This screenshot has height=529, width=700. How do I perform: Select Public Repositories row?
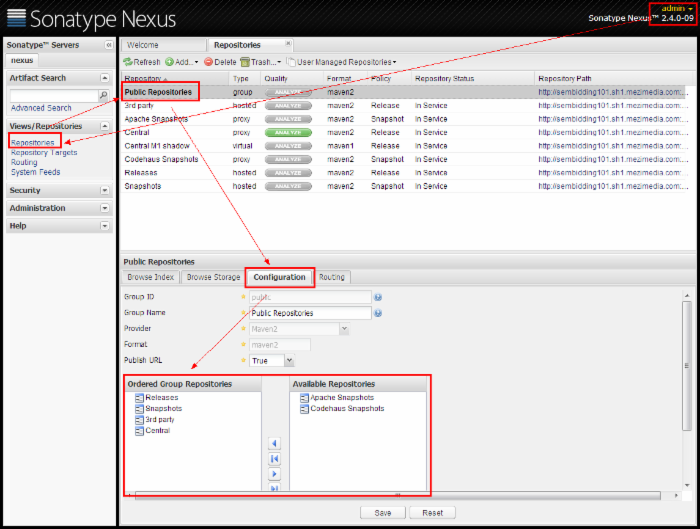[x=404, y=92]
